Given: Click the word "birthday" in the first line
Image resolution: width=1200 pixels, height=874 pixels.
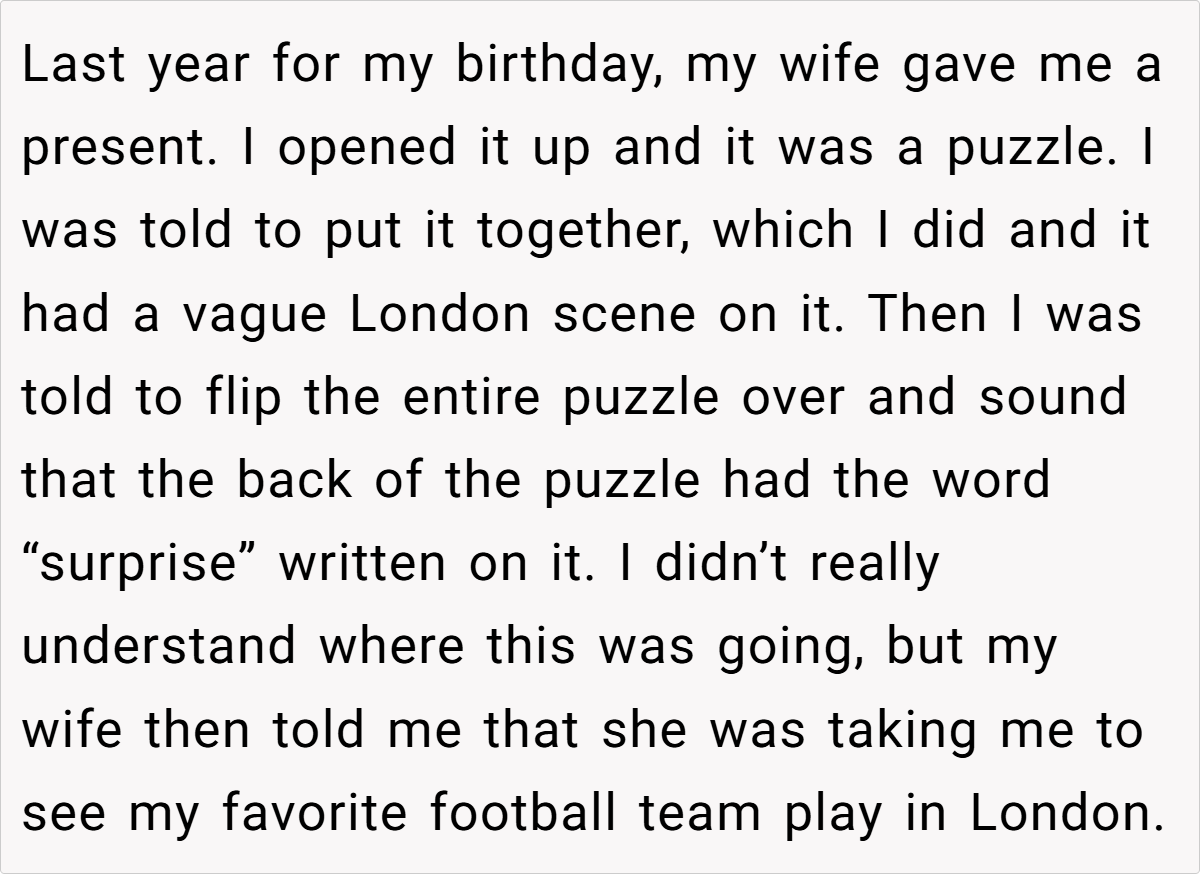Looking at the screenshot, I should (561, 66).
